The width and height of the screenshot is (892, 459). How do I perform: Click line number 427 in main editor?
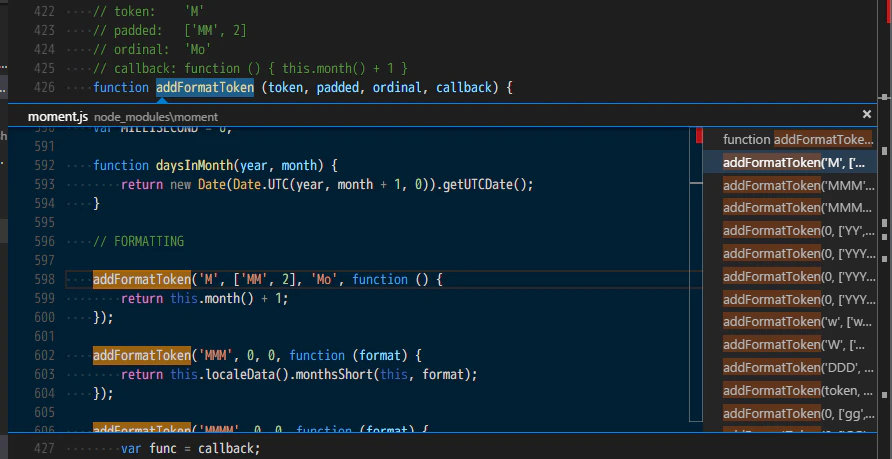tap(44, 448)
